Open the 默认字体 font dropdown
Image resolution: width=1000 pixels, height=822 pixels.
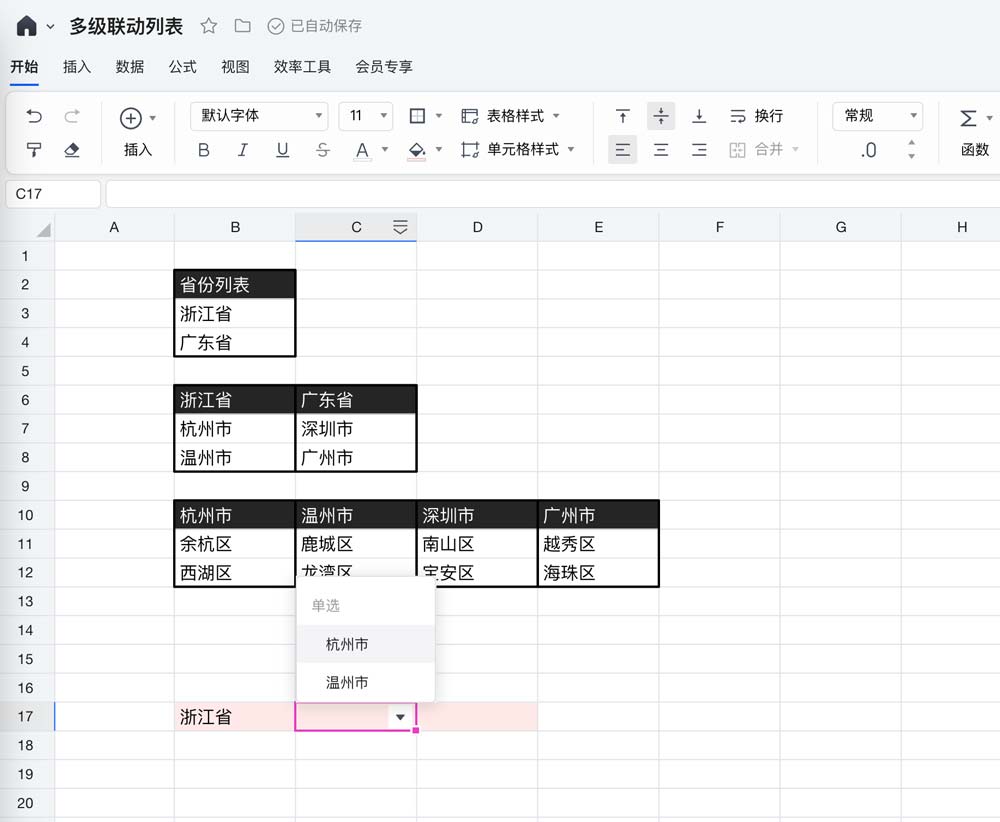click(x=258, y=116)
